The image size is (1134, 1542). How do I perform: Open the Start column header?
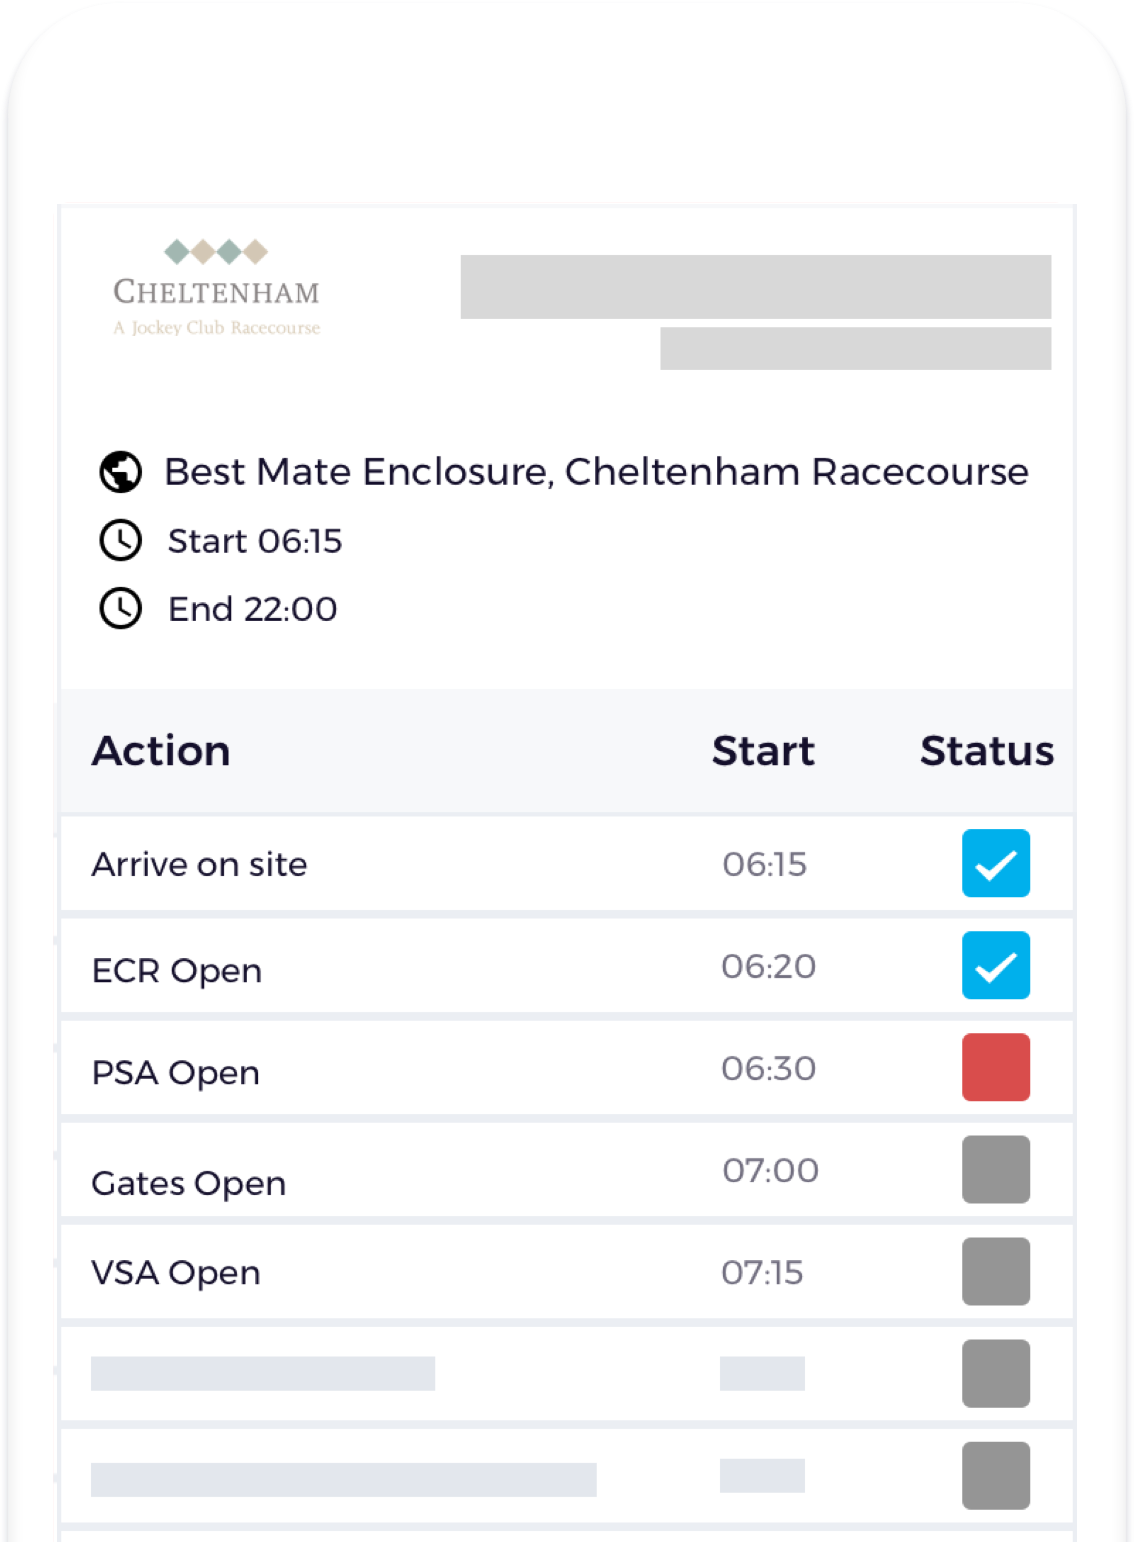(x=763, y=750)
